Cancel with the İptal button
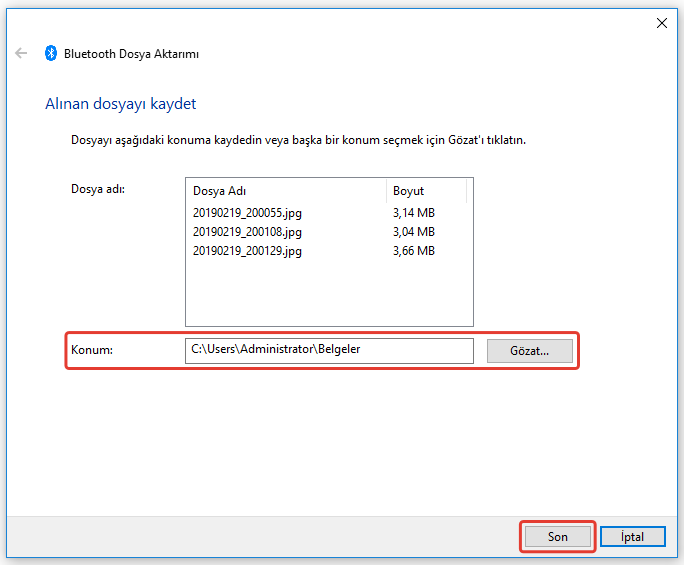Screen dimensions: 684x565 coord(633,536)
